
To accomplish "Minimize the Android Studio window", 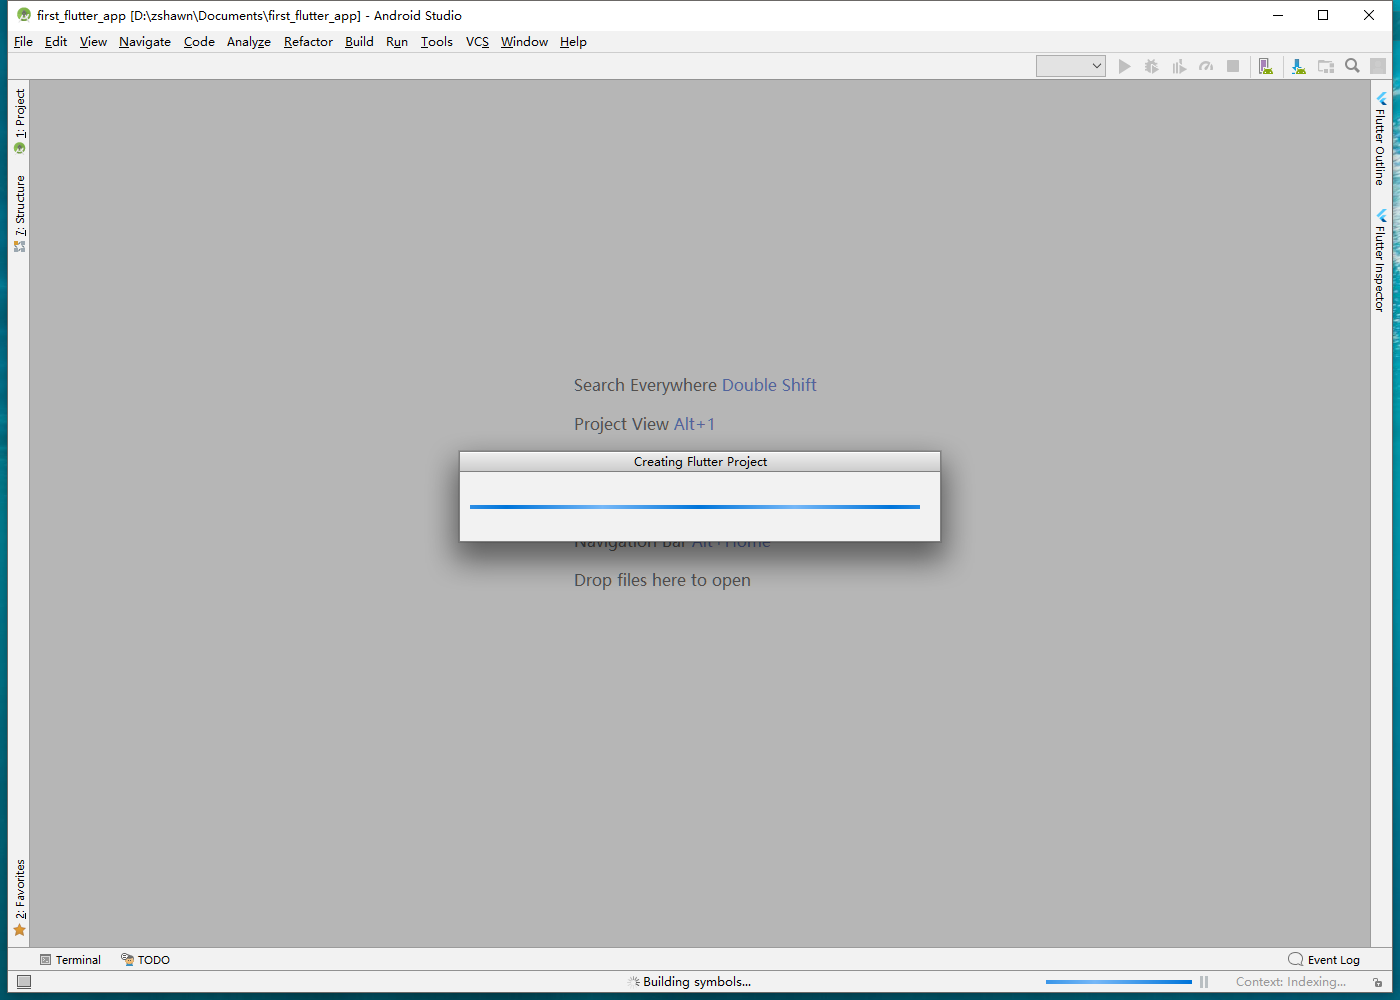I will pos(1278,15).
